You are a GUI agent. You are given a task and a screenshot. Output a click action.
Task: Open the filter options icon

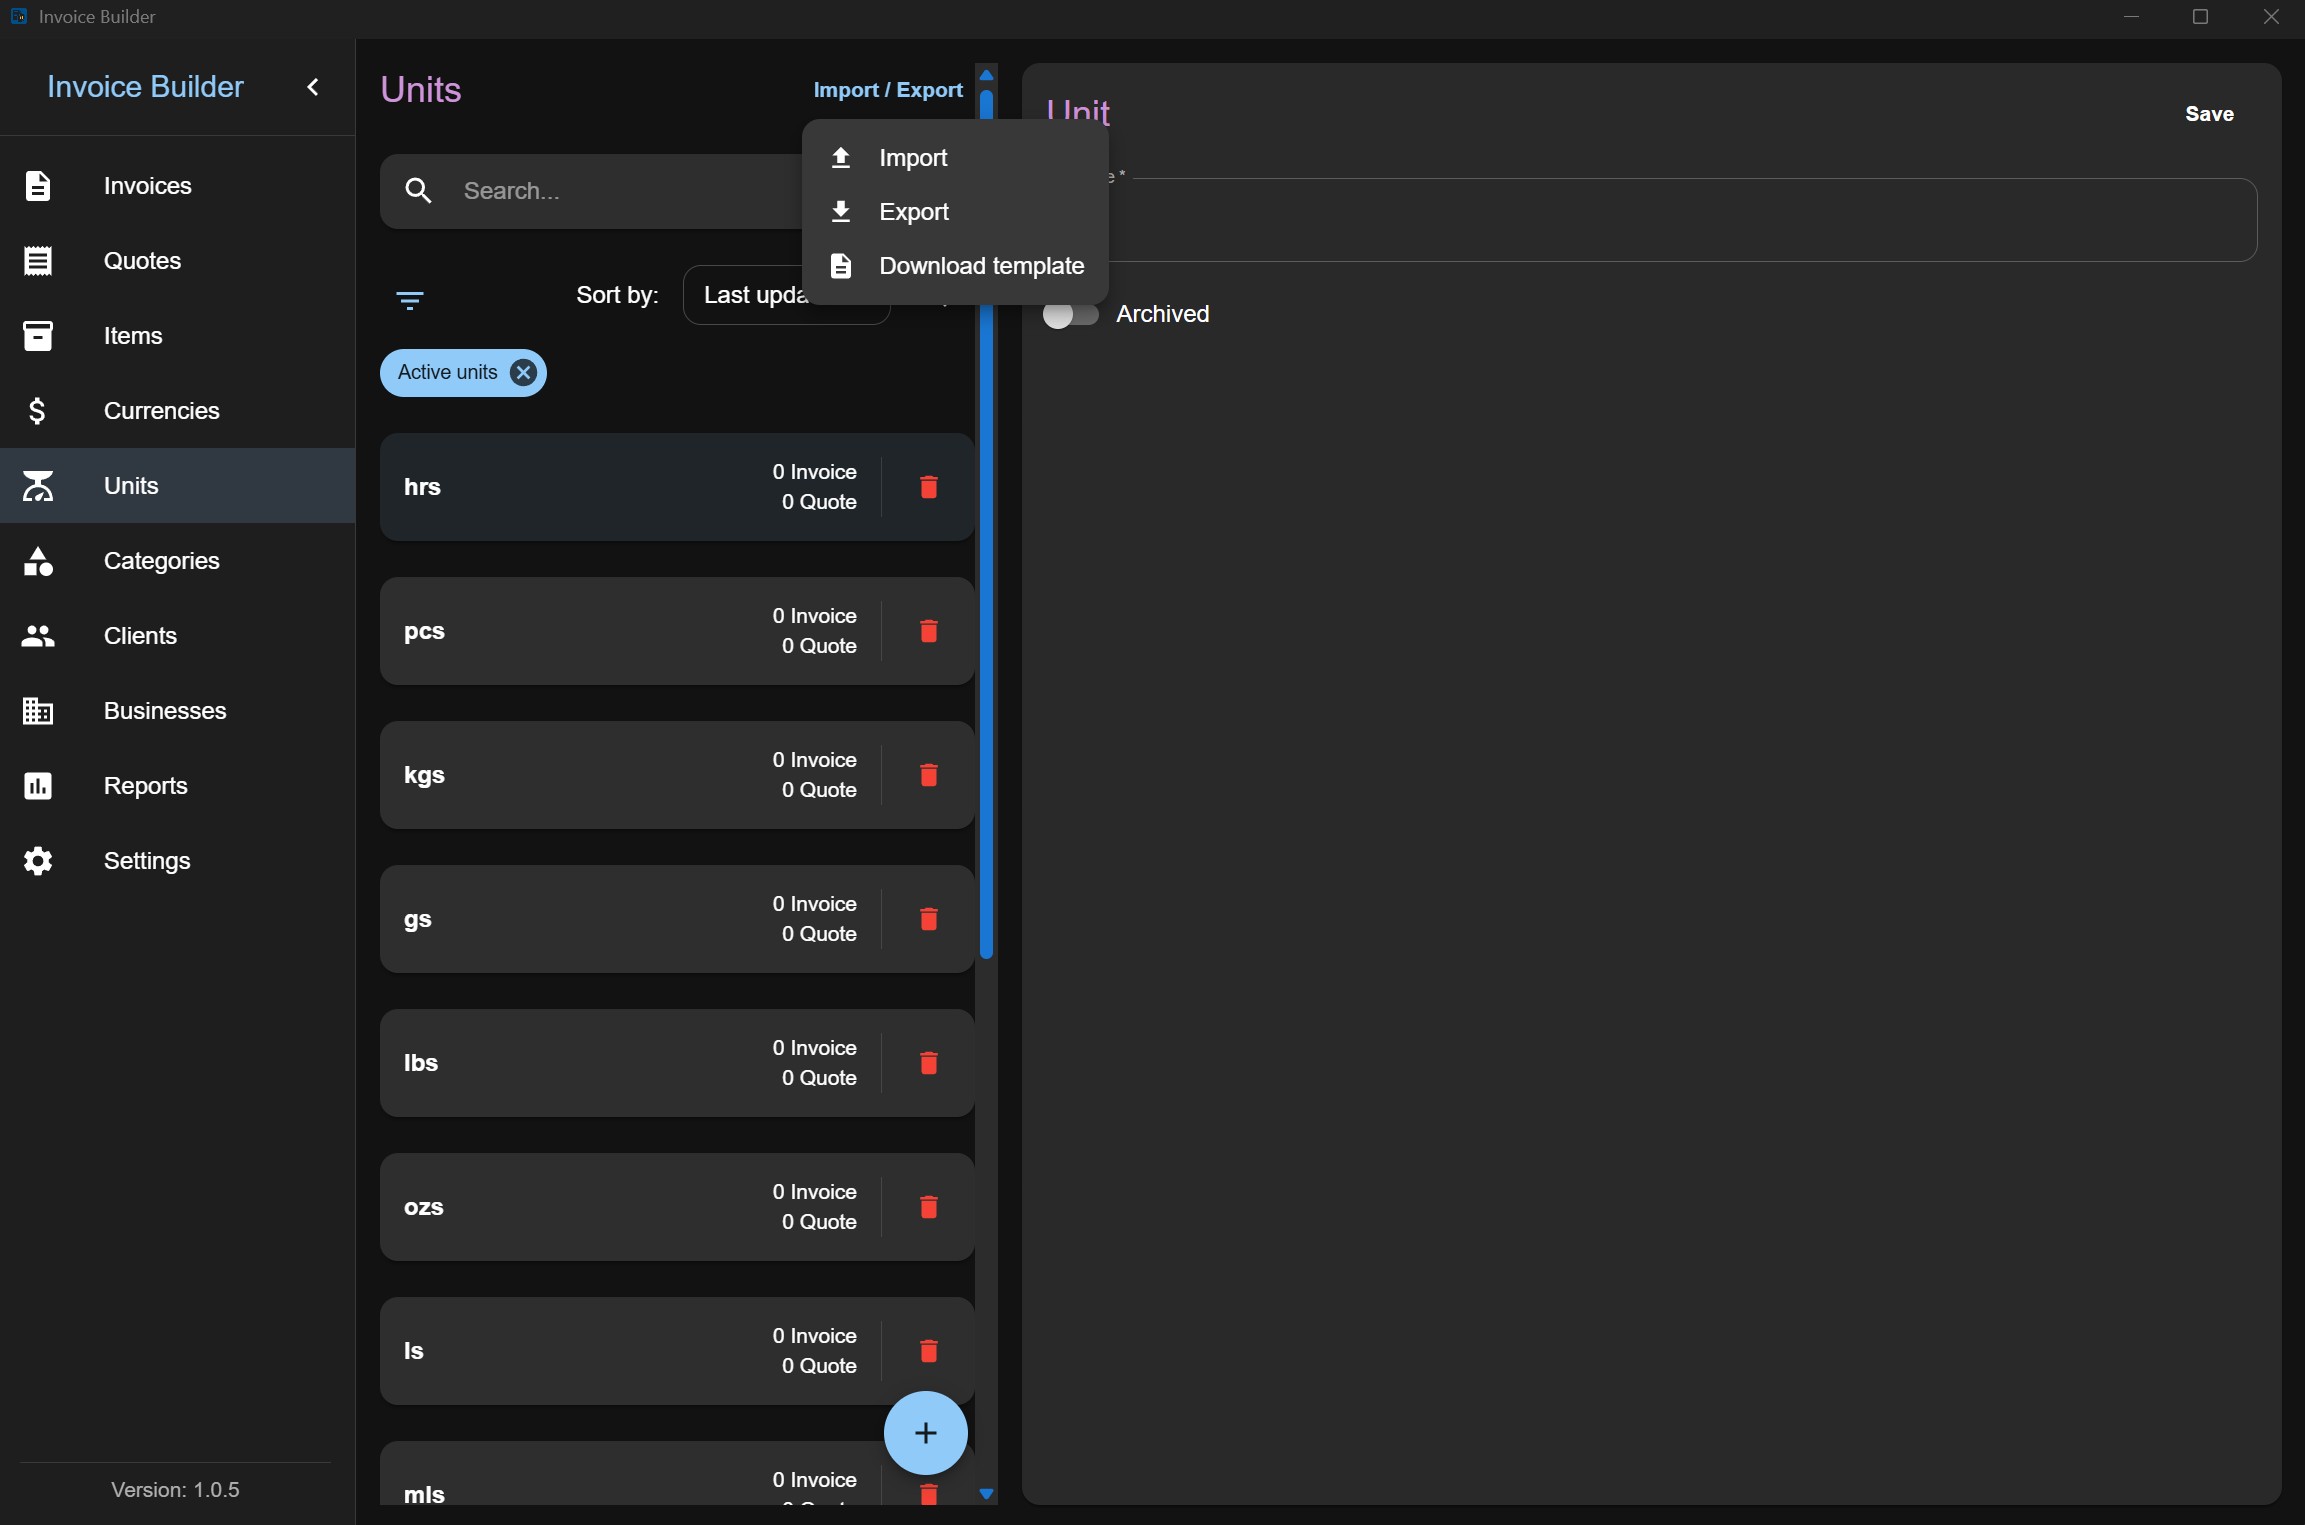[x=410, y=300]
